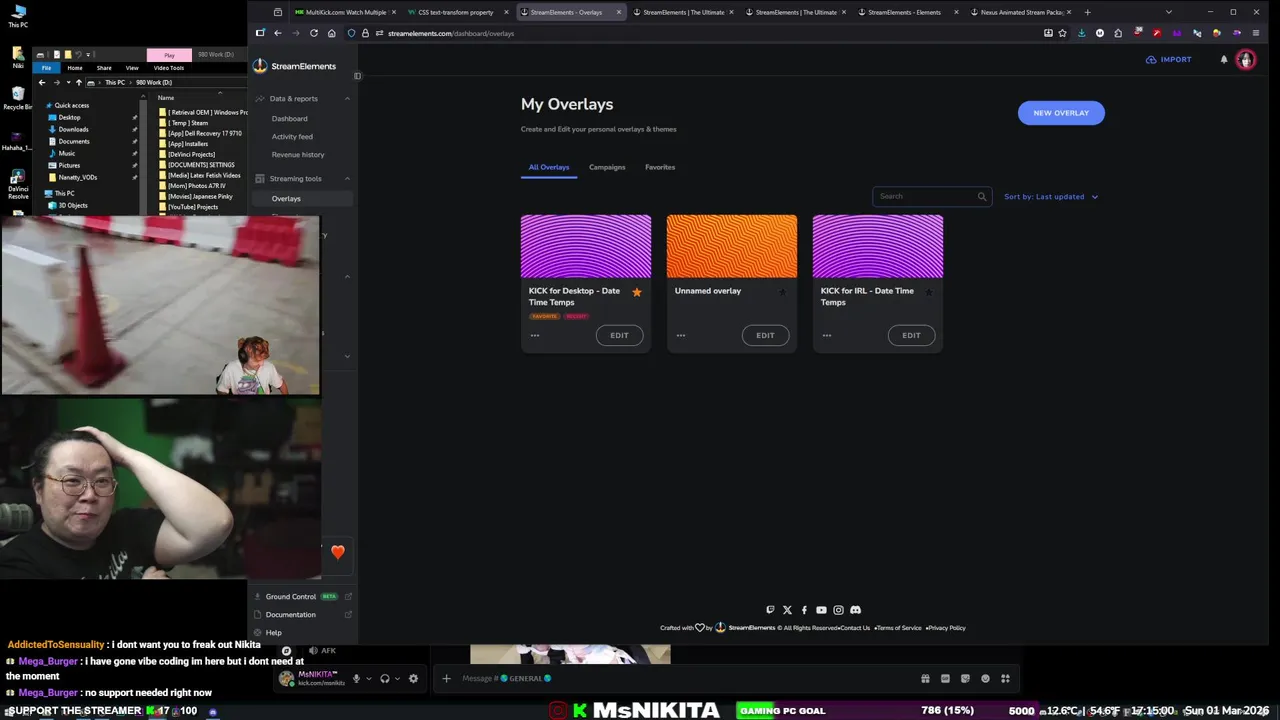This screenshot has height=720, width=1280.
Task: Open a new browser tab
Action: (1087, 12)
